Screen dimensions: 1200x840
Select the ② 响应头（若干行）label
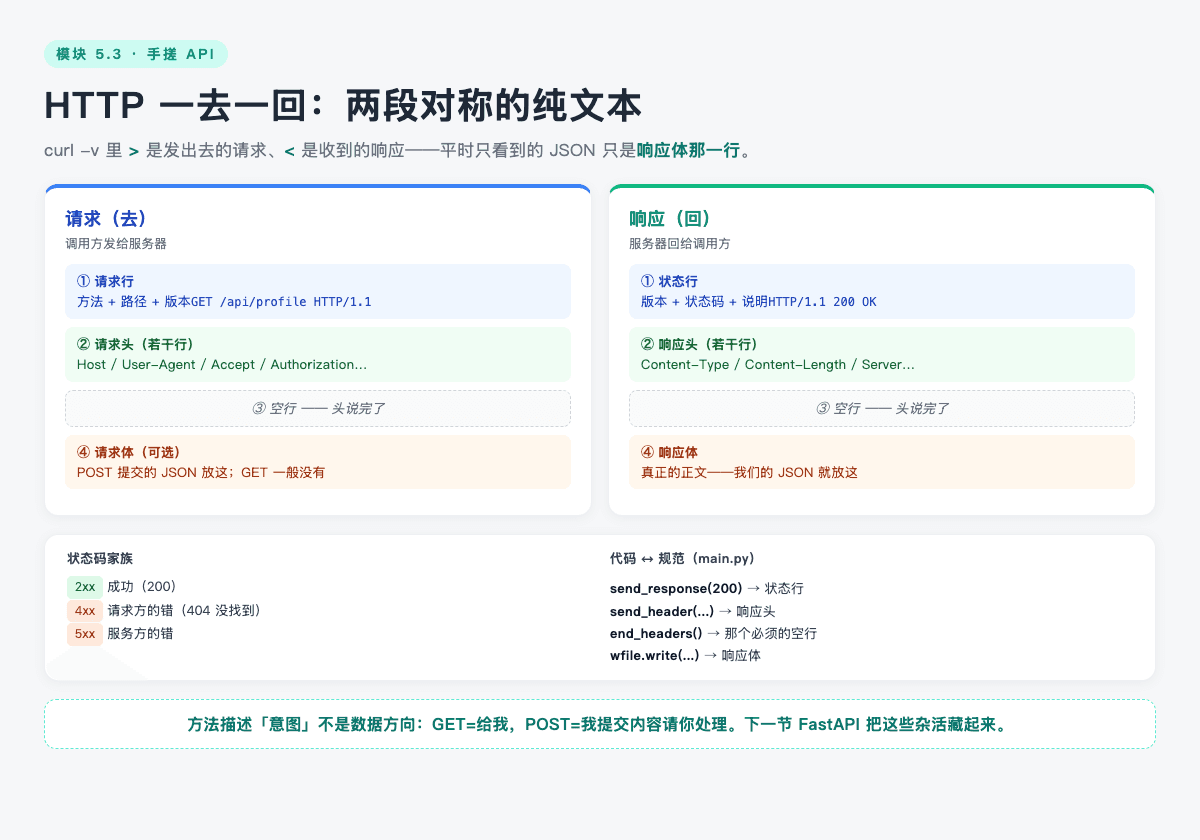[x=699, y=344]
